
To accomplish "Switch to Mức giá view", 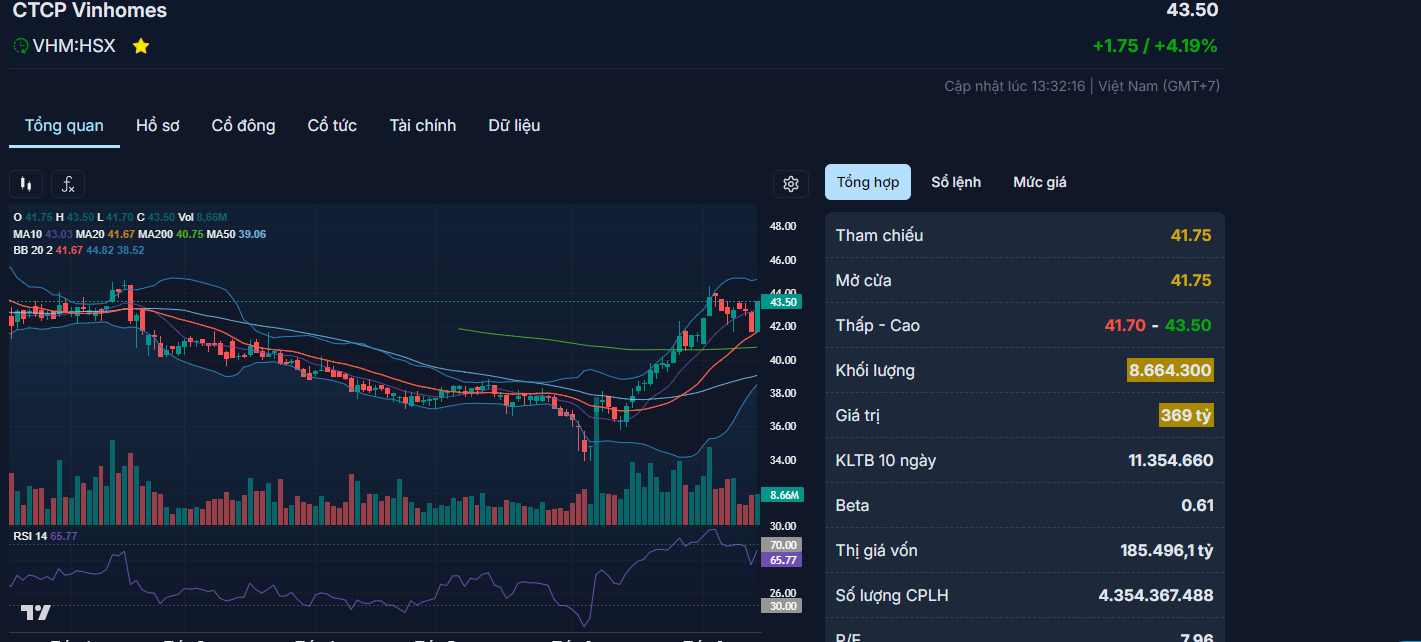I will pos(1039,182).
